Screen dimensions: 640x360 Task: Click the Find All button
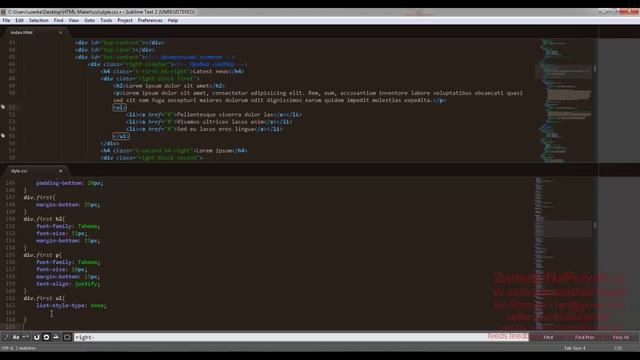(620, 337)
